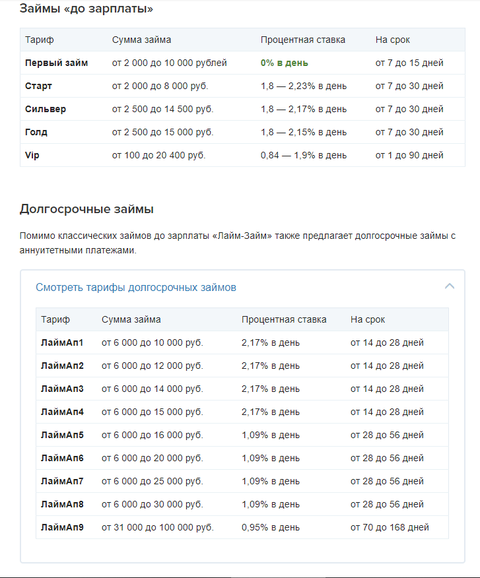Click 'Смотреть тарифы долгосрочных займов' link

tap(136, 288)
